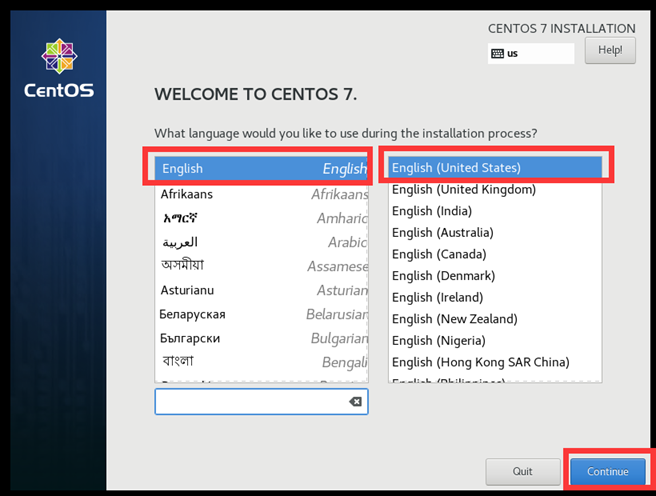Choose English (New Zealand) locale
The image size is (656, 496).
495,319
